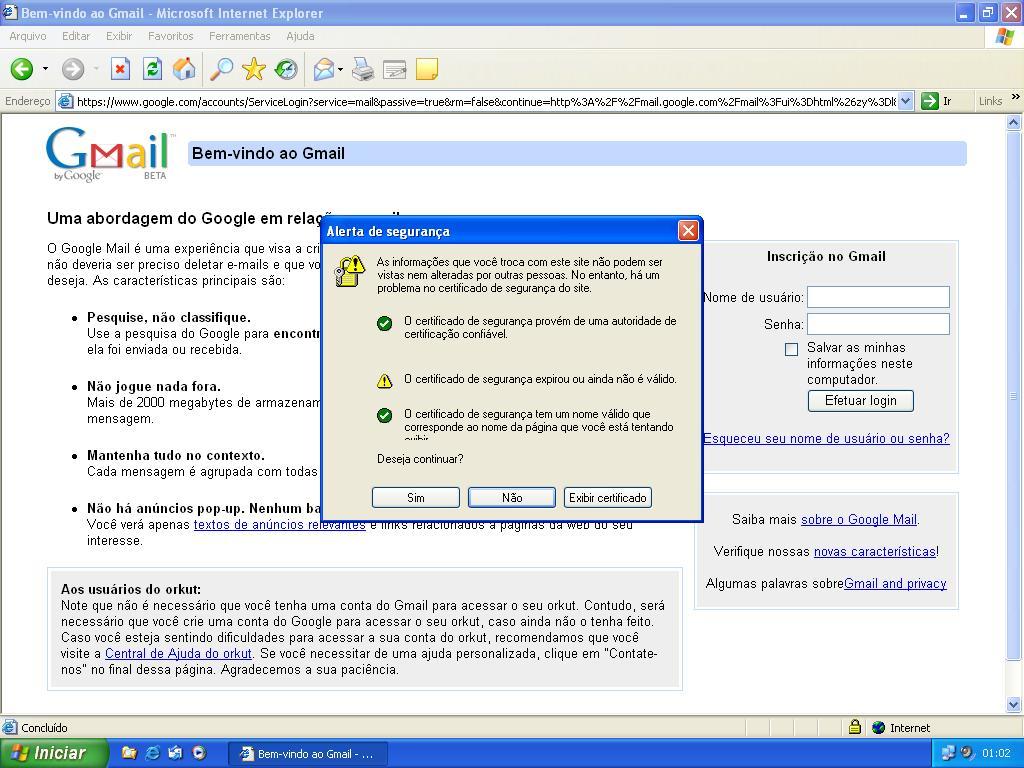This screenshot has height=768, width=1024.
Task: Open the Iniciar start menu
Action: 49,753
